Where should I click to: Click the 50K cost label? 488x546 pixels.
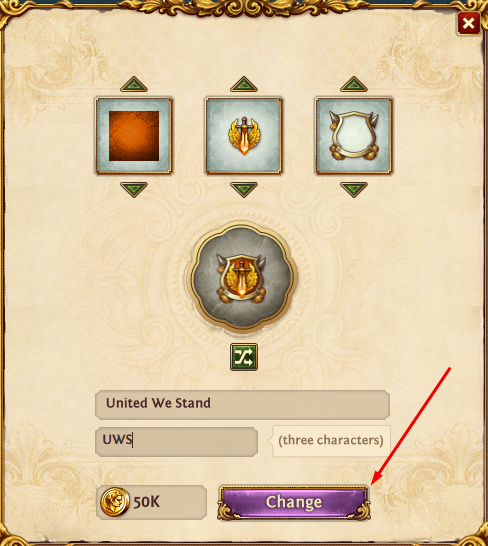point(147,502)
